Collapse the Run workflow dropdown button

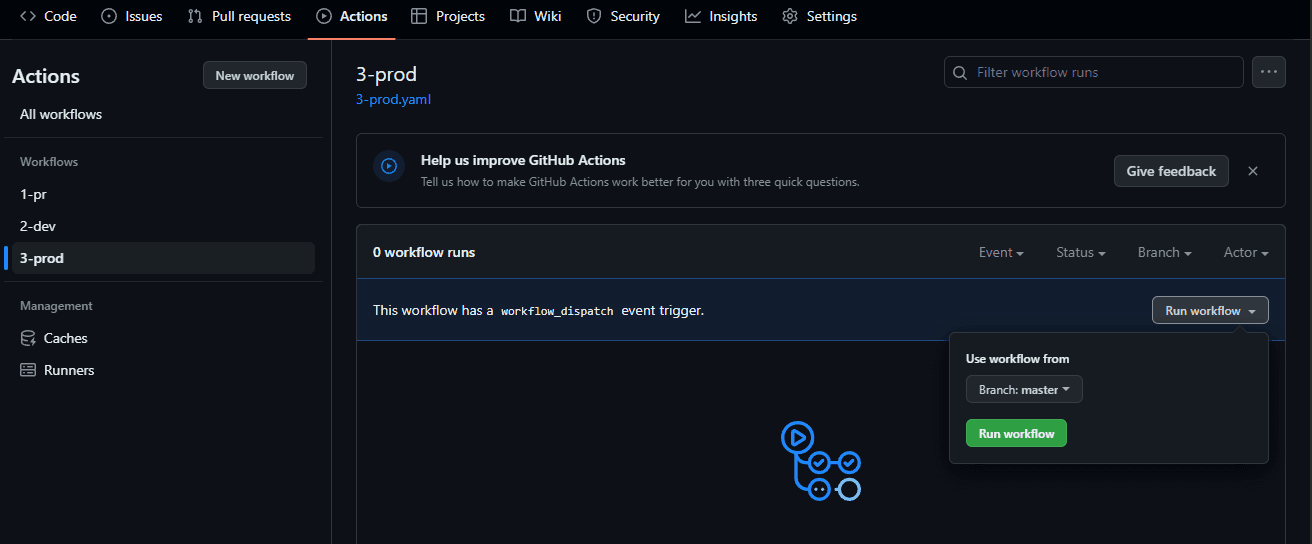(x=1210, y=310)
